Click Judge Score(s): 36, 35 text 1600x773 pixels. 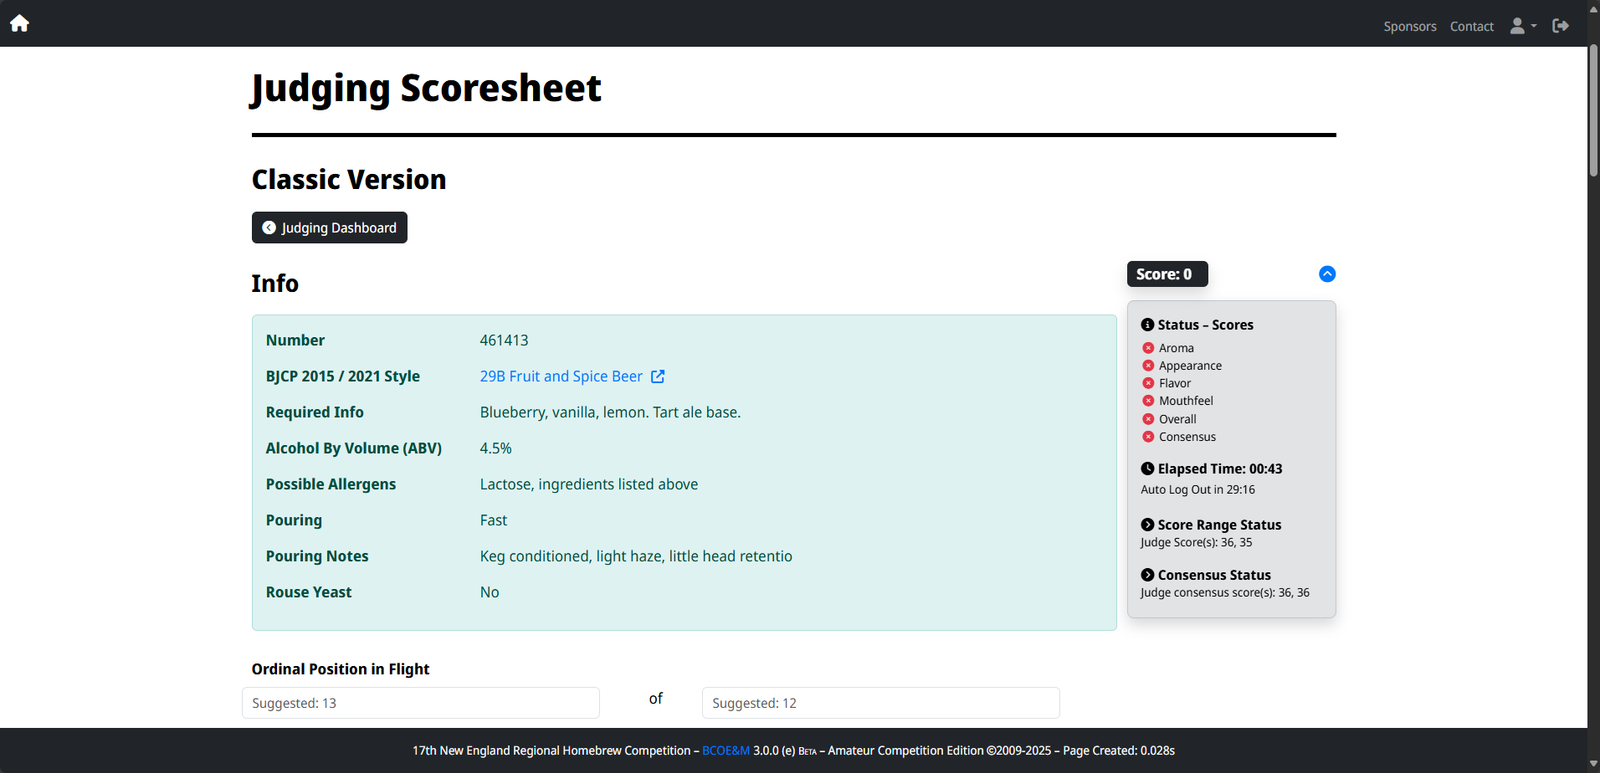[x=1197, y=543]
